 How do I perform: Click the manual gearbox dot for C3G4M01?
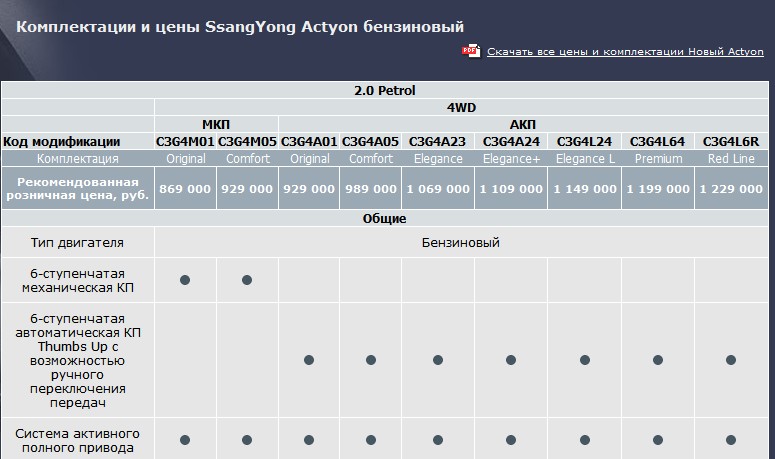click(185, 280)
